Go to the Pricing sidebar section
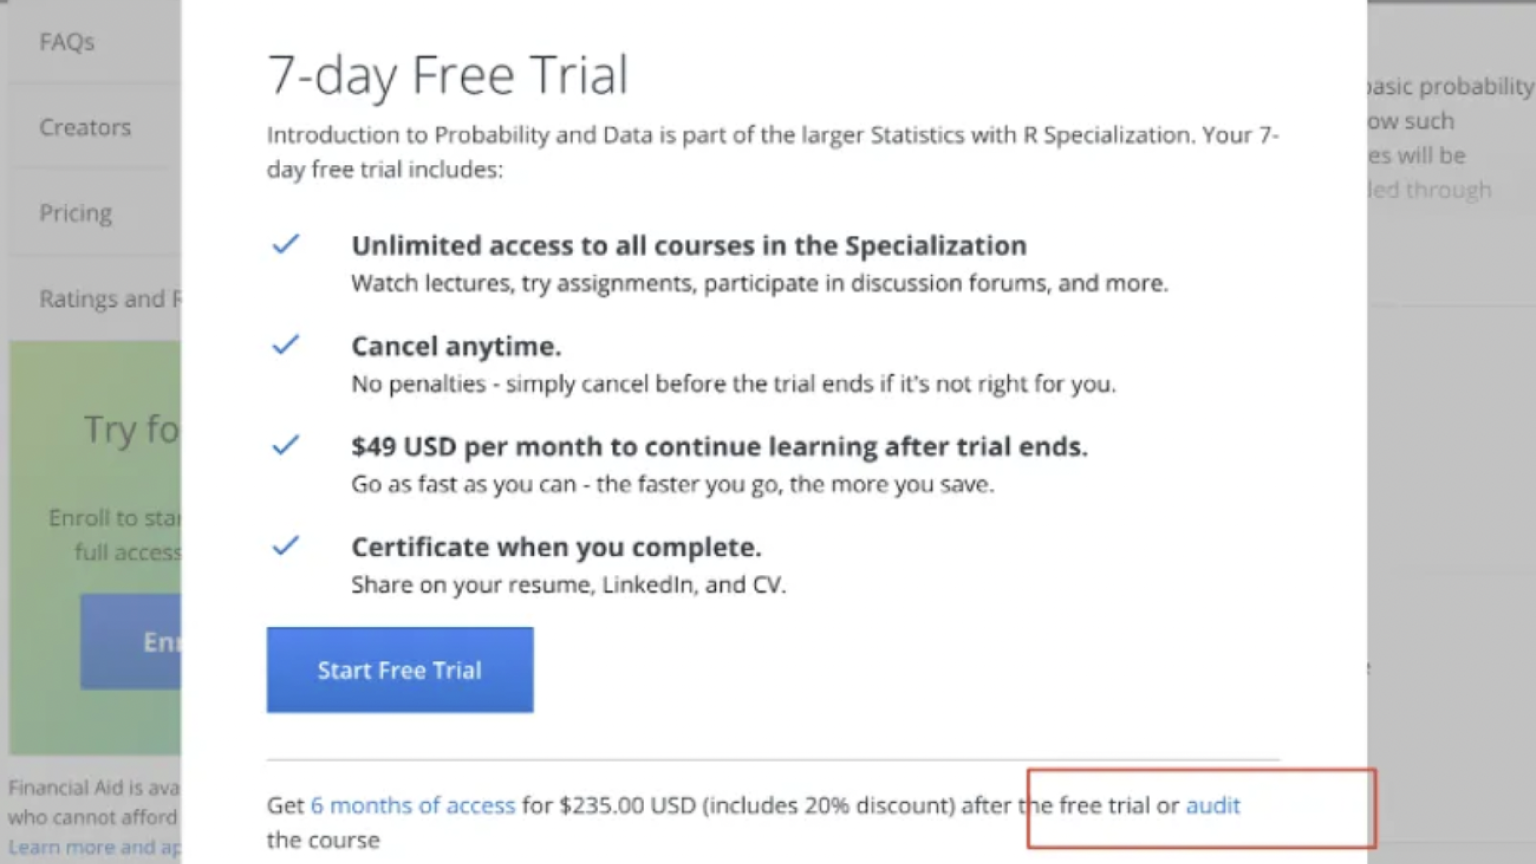This screenshot has height=864, width=1536. click(x=76, y=213)
